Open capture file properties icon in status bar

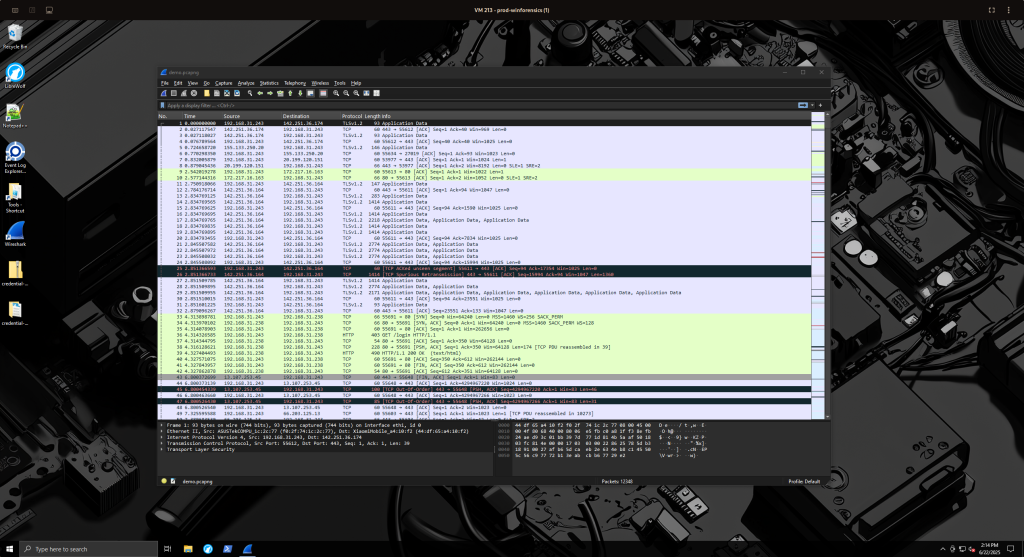click(173, 481)
